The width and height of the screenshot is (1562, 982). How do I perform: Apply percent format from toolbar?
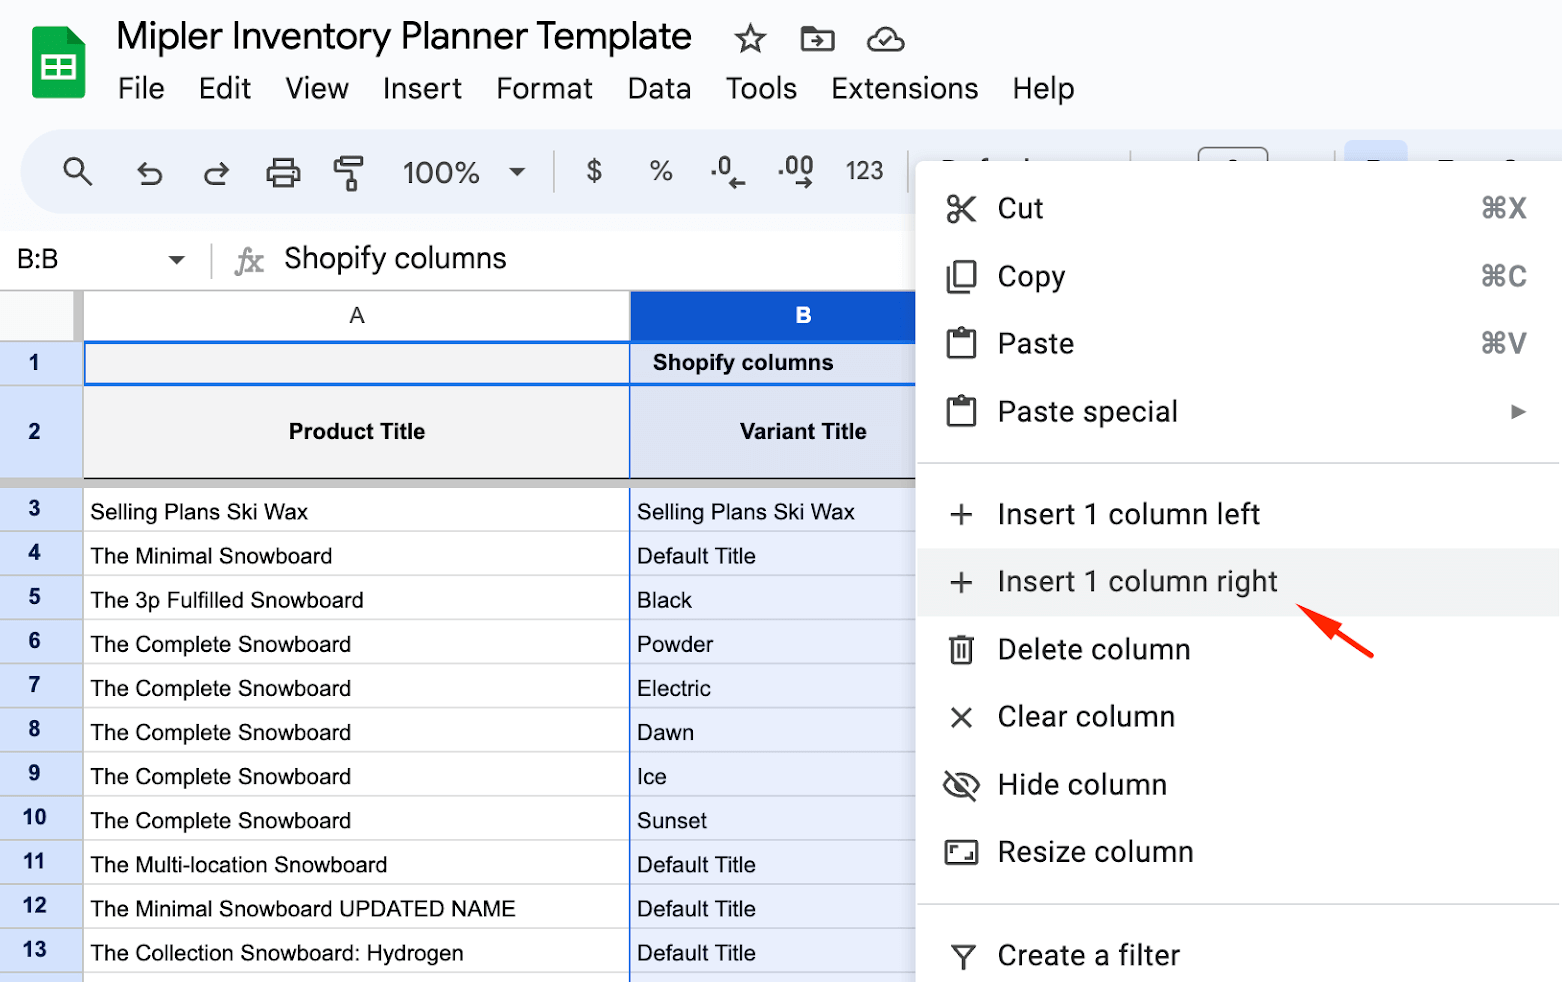pos(660,171)
